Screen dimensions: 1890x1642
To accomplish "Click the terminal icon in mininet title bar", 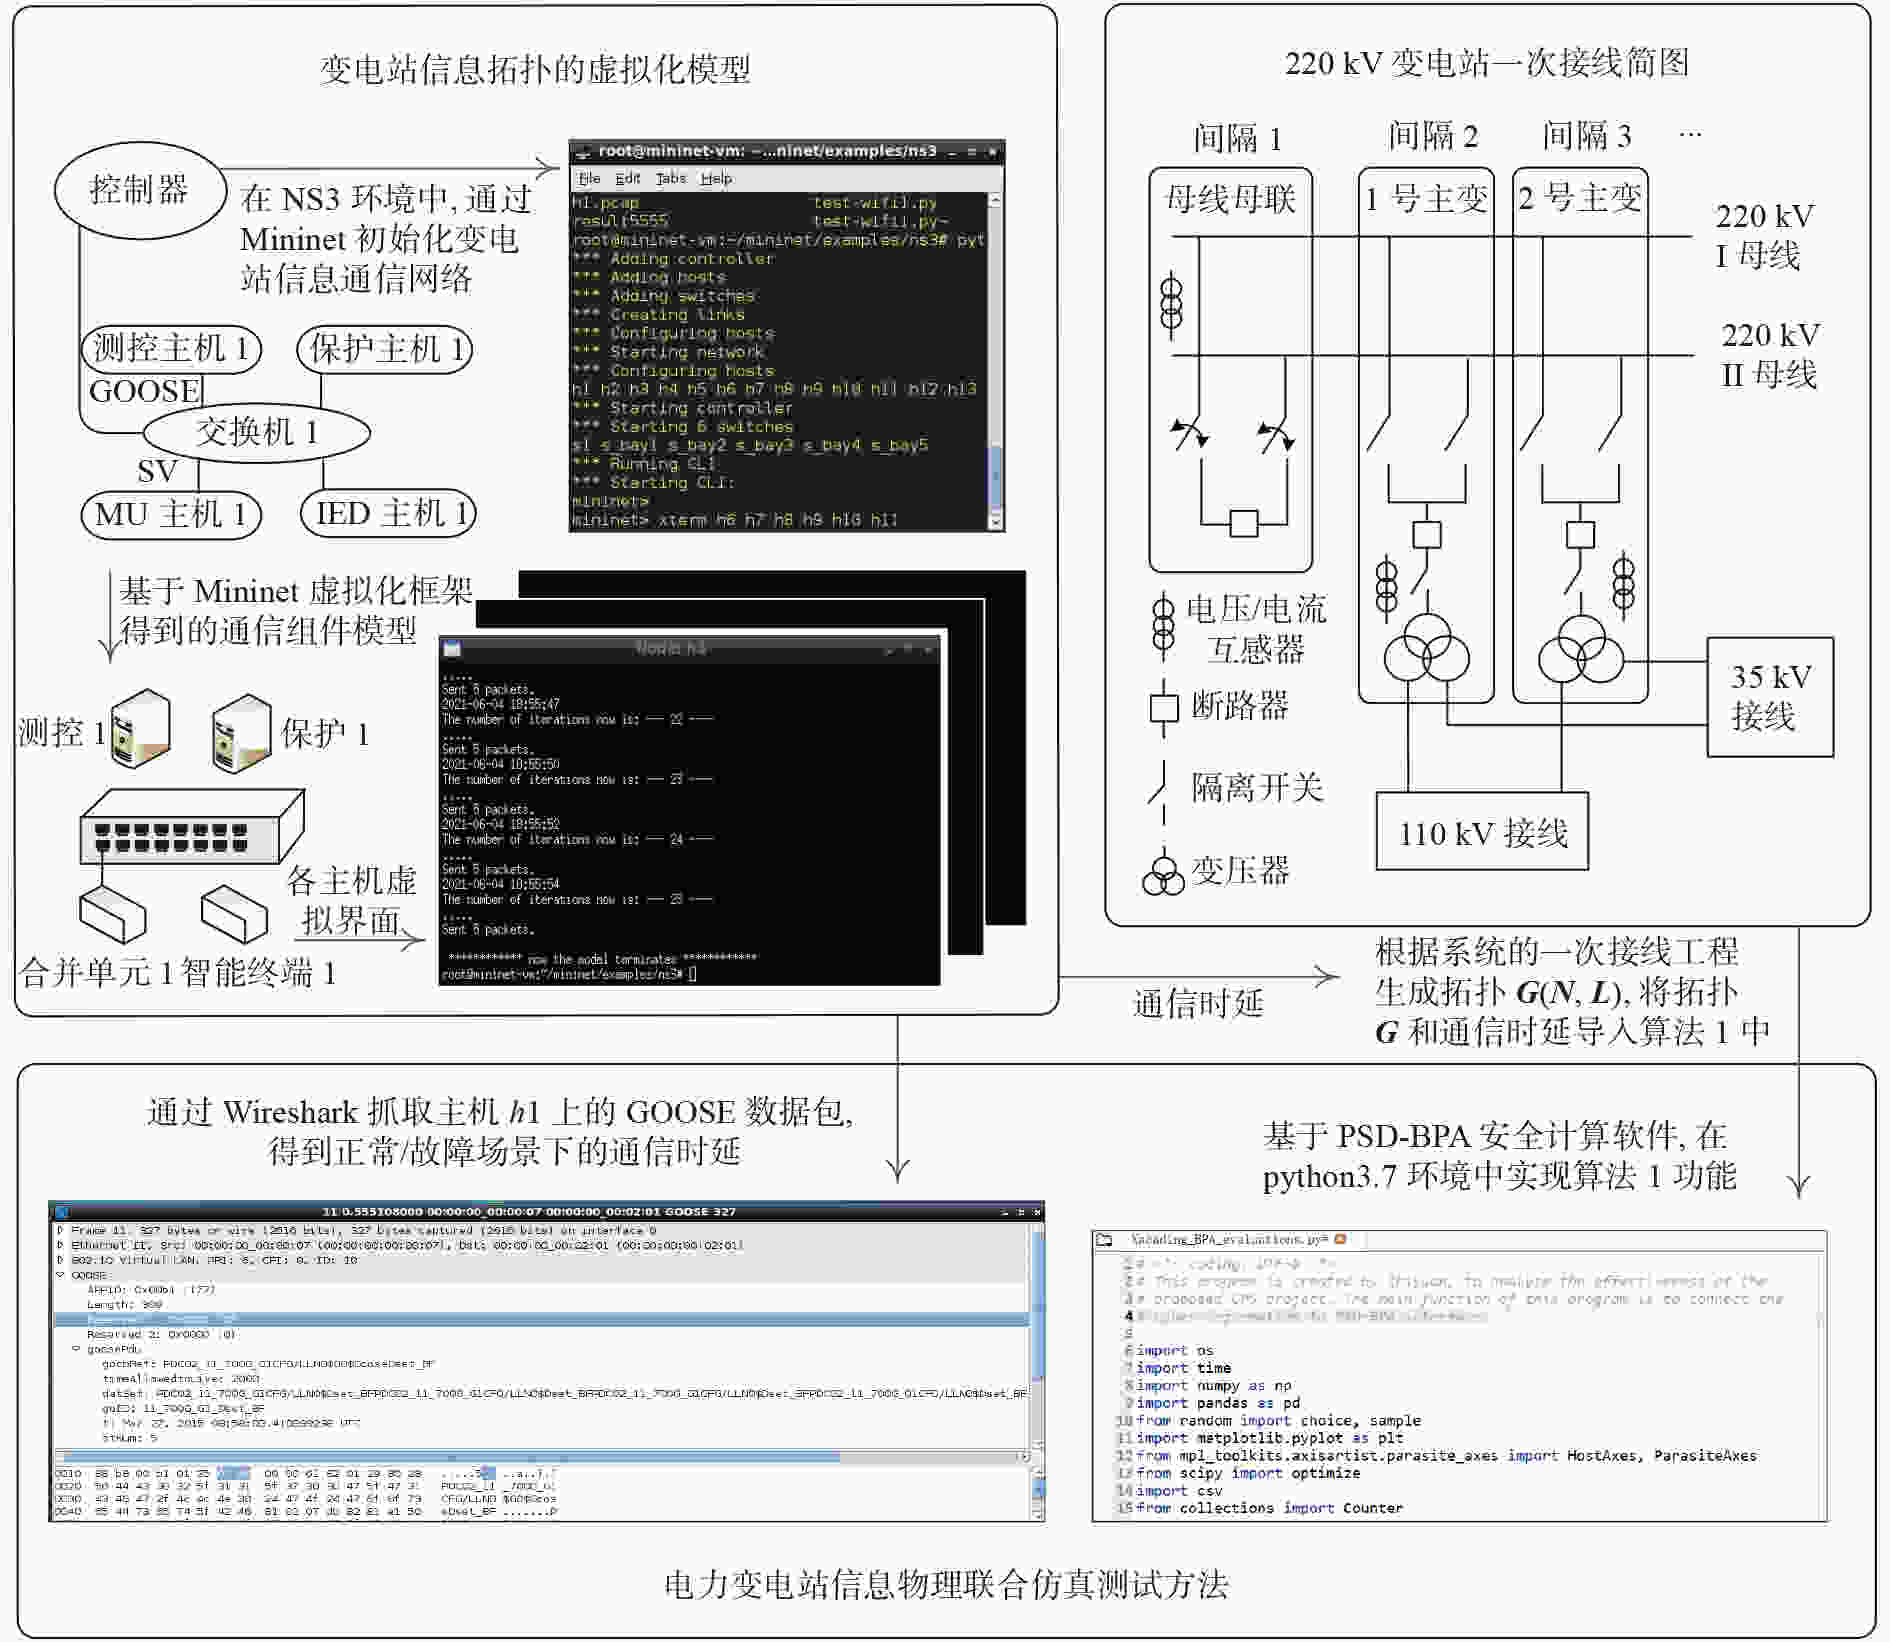I will 583,152.
